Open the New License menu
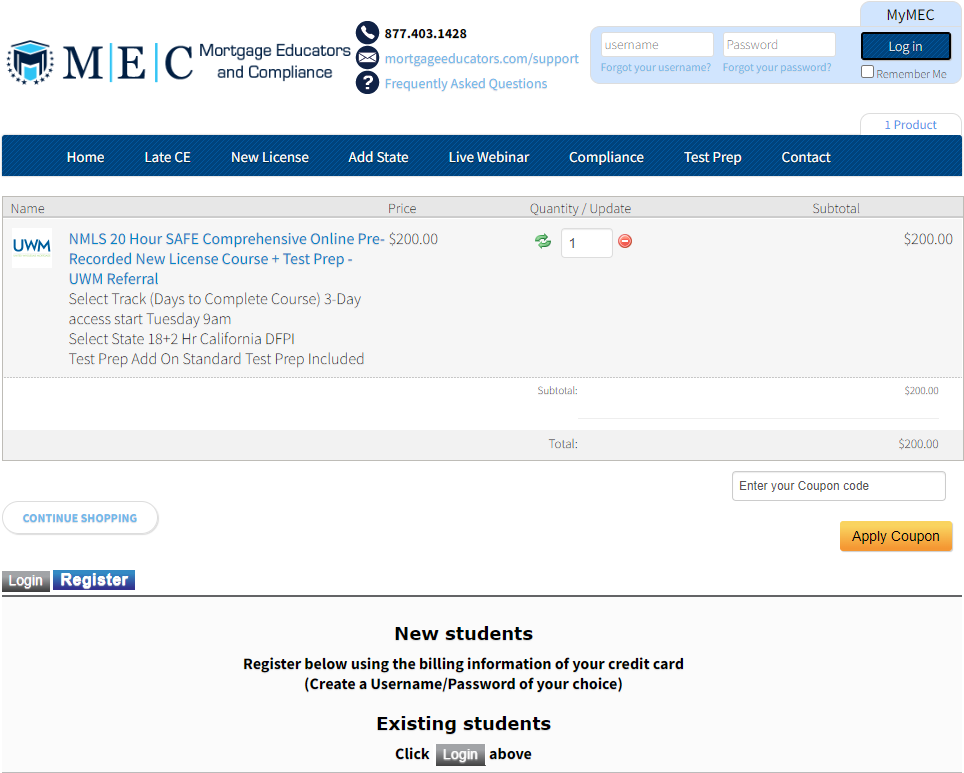 click(270, 157)
